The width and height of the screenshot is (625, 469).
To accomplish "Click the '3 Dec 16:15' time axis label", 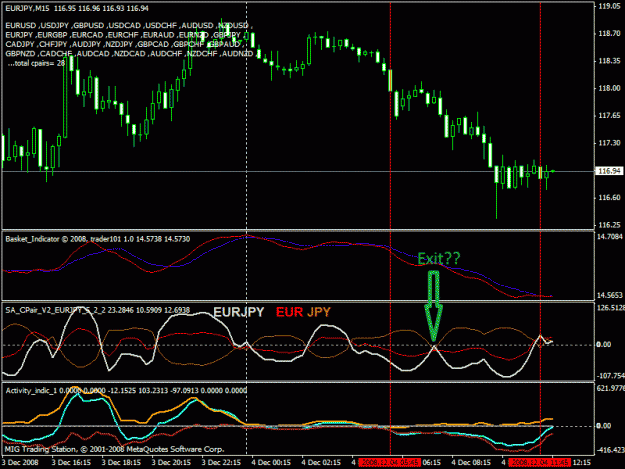I will (71, 463).
